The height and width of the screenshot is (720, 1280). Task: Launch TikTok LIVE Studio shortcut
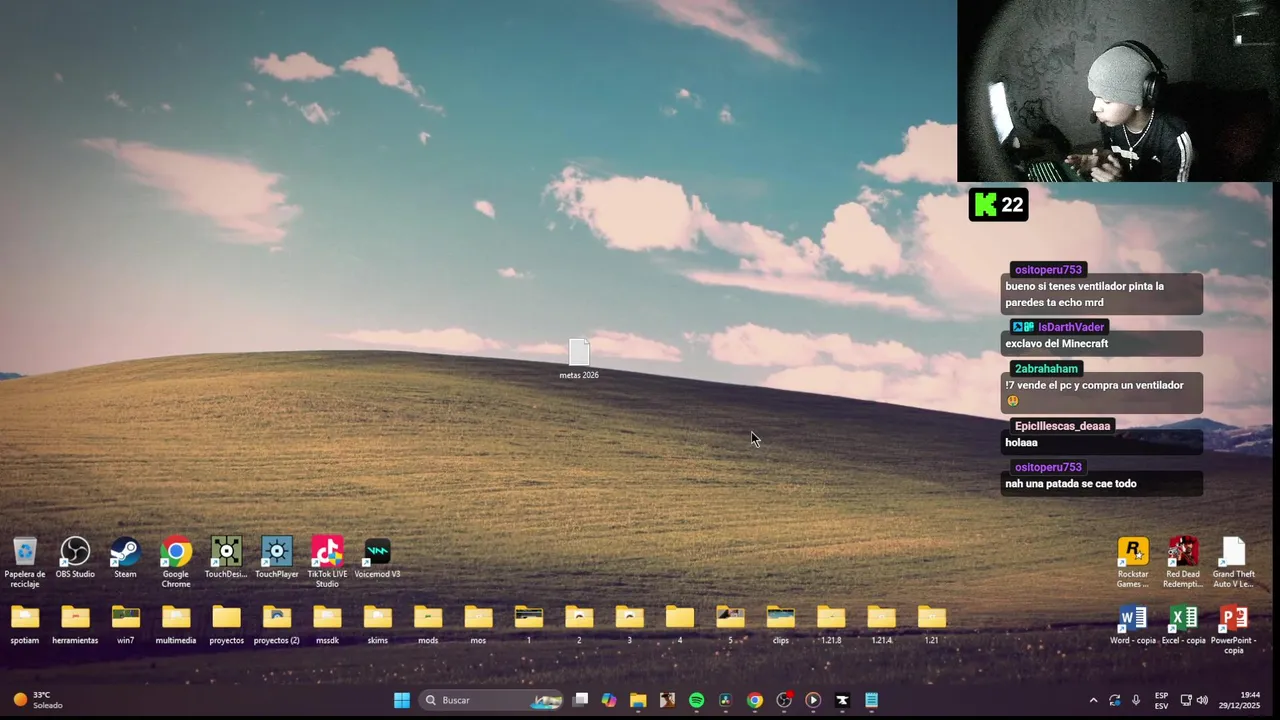pos(327,562)
